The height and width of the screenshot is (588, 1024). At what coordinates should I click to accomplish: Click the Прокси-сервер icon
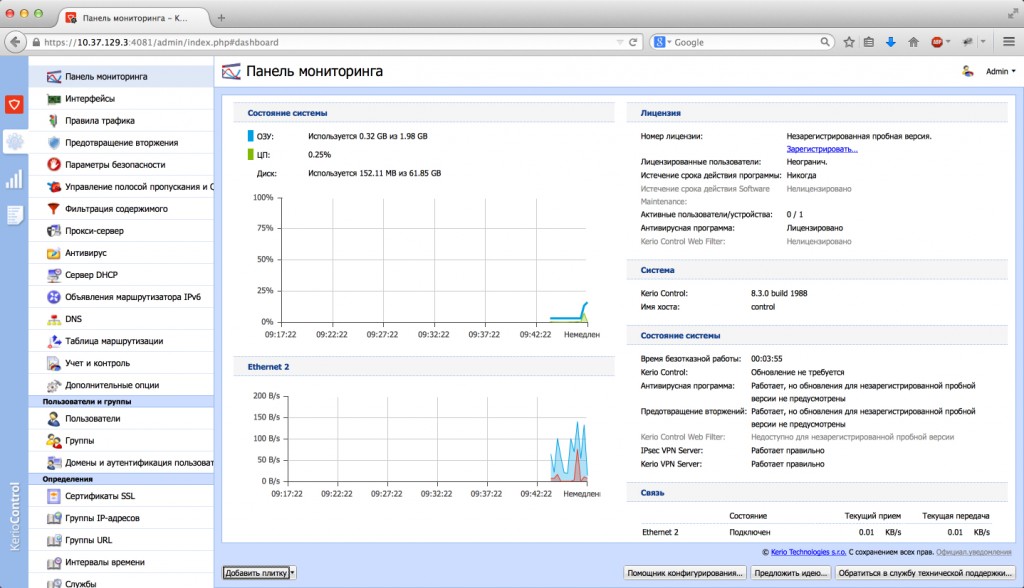pos(54,231)
